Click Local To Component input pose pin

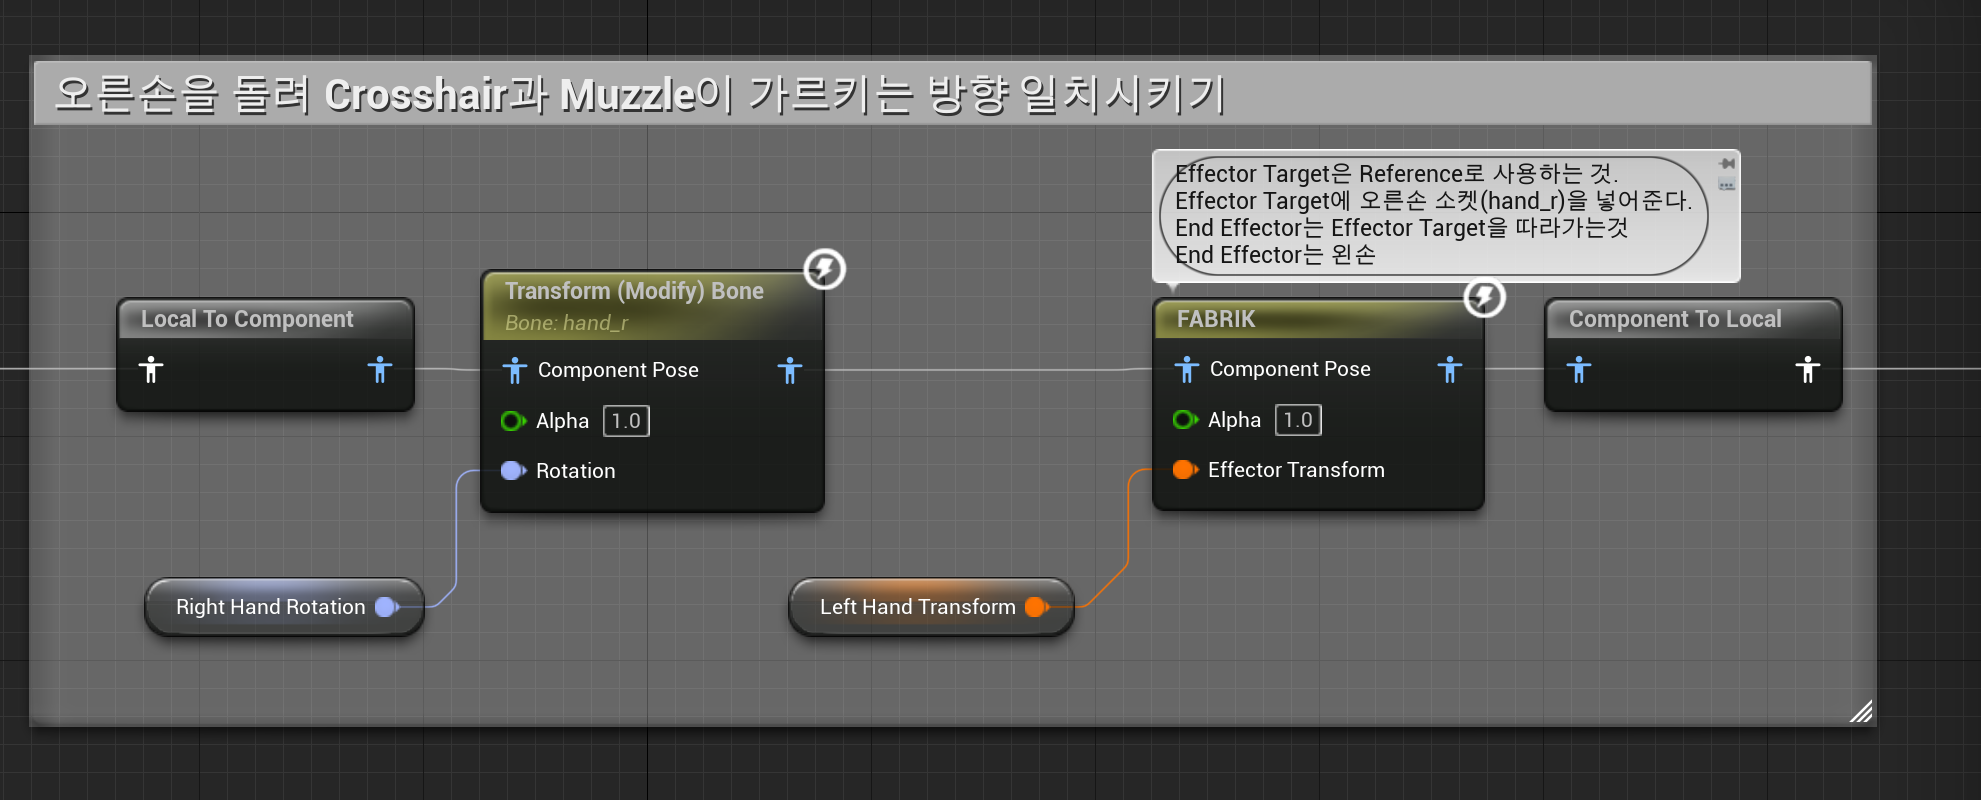tap(151, 370)
